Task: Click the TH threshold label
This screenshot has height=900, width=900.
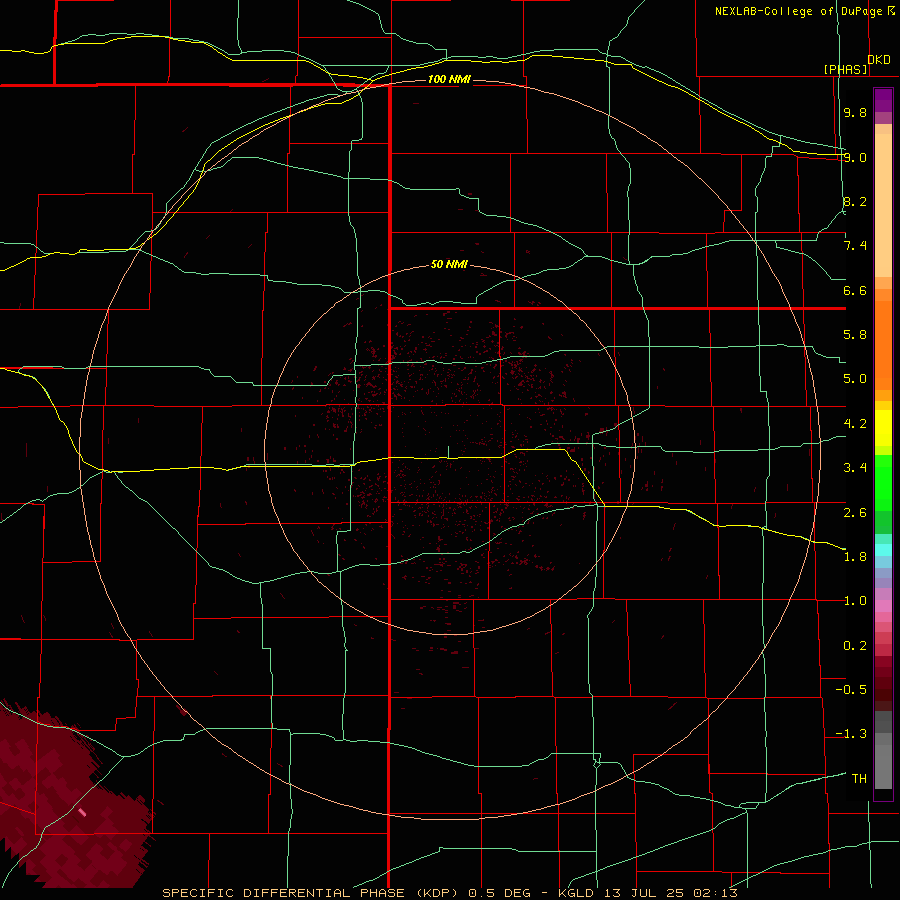Action: [859, 779]
